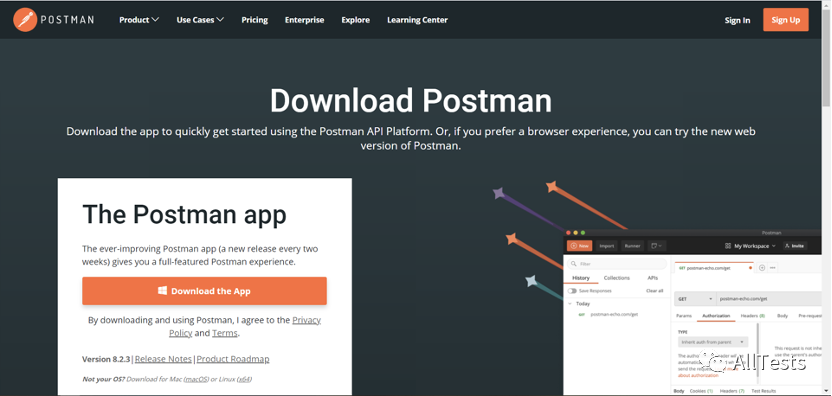Click the Postman logo in the header
Viewport: 832px width, 396px height.
pyautogui.click(x=53, y=20)
